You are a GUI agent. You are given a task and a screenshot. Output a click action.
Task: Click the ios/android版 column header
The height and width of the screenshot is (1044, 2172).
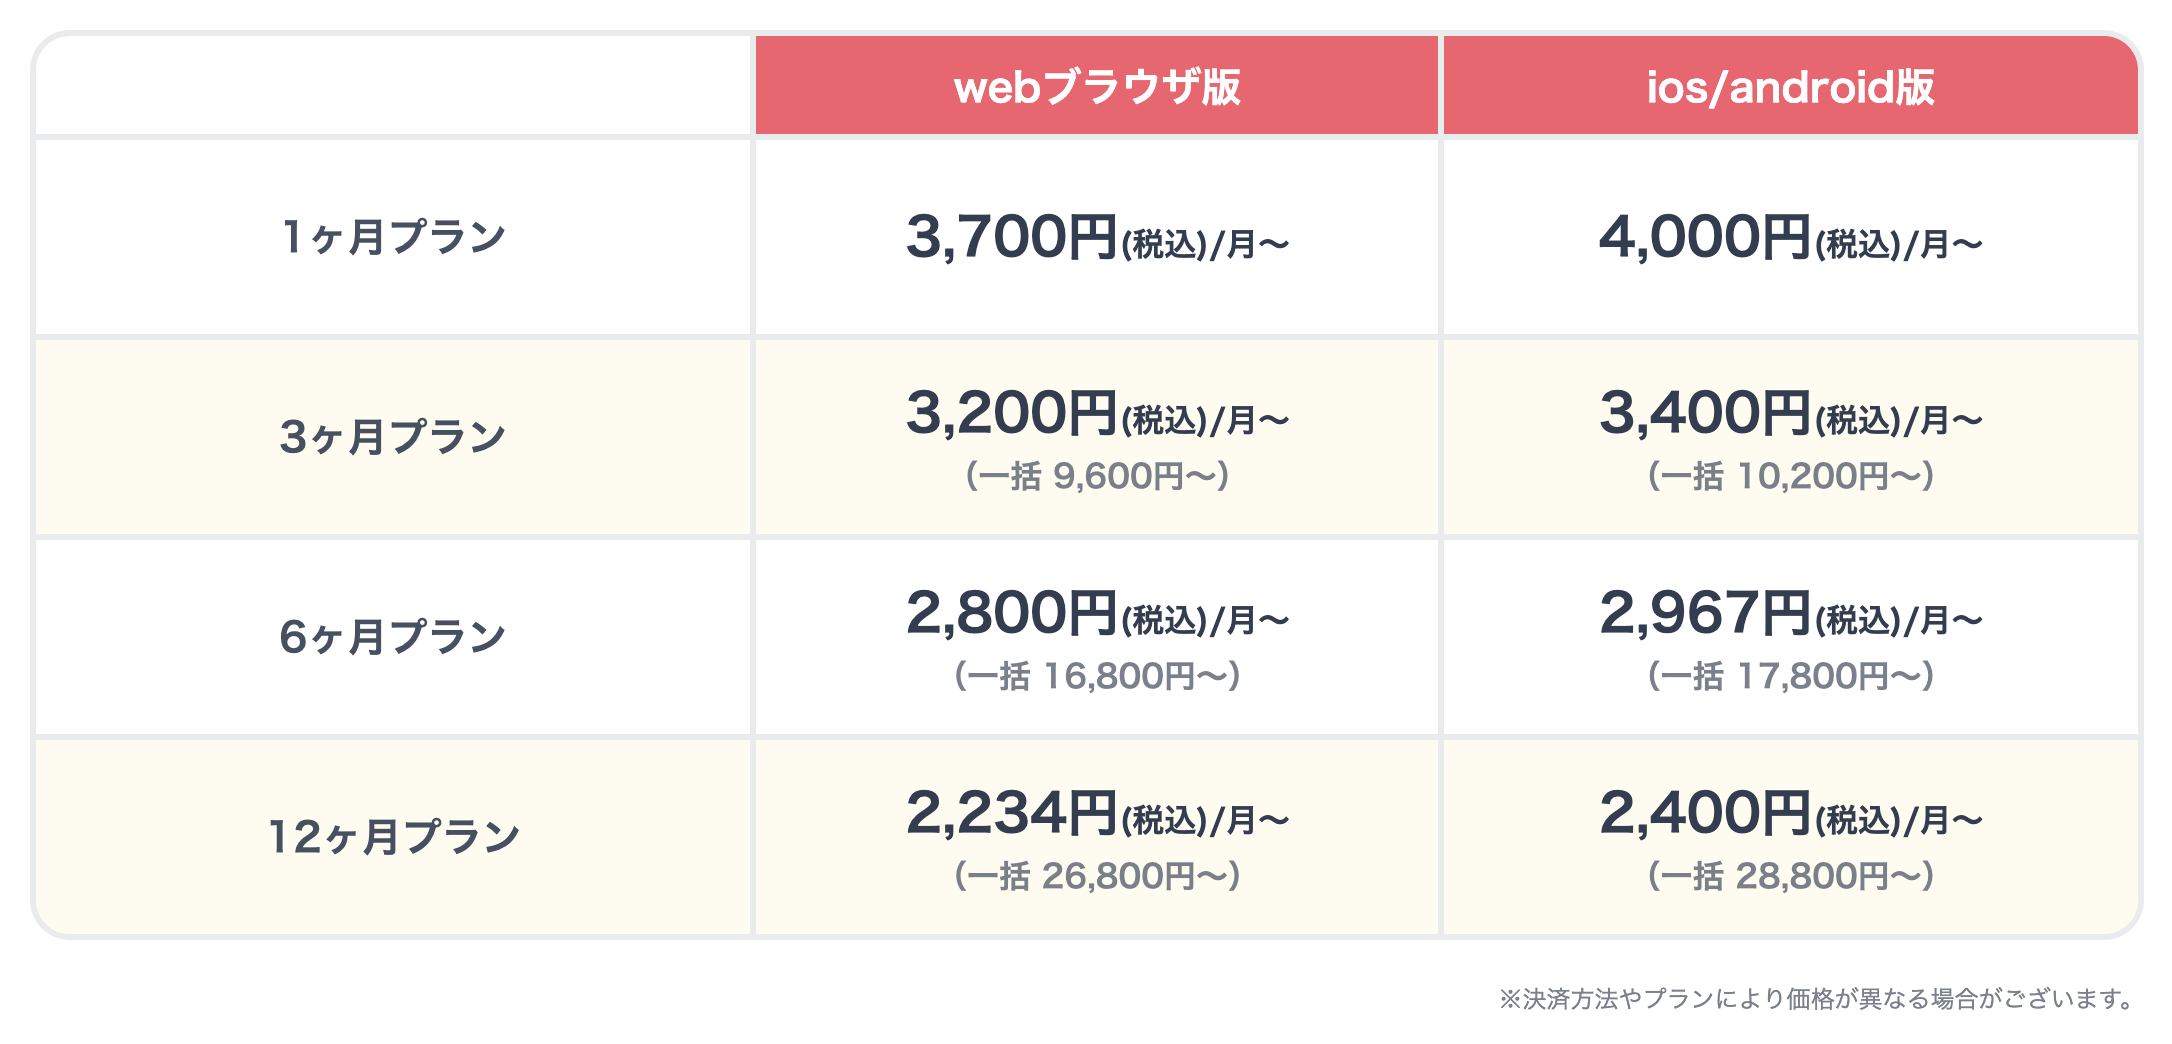pos(1790,87)
